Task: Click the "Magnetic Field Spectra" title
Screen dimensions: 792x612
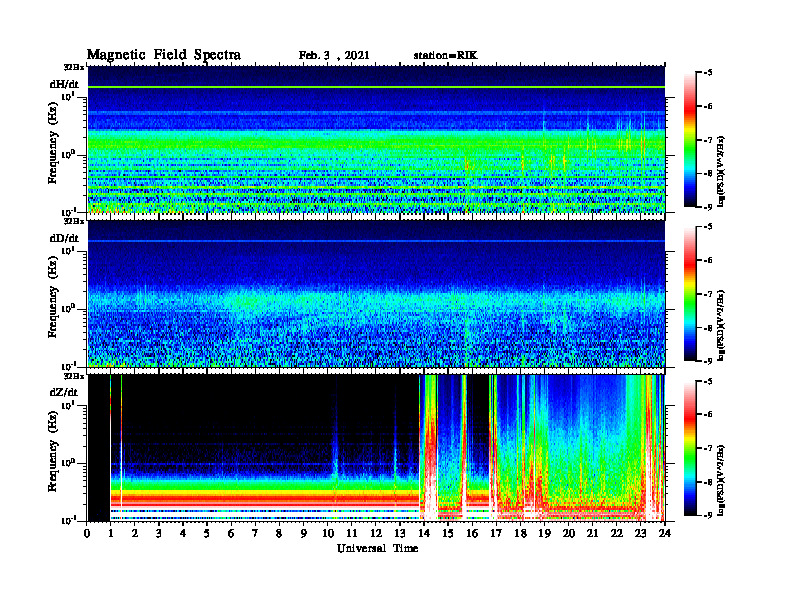Action: click(164, 55)
